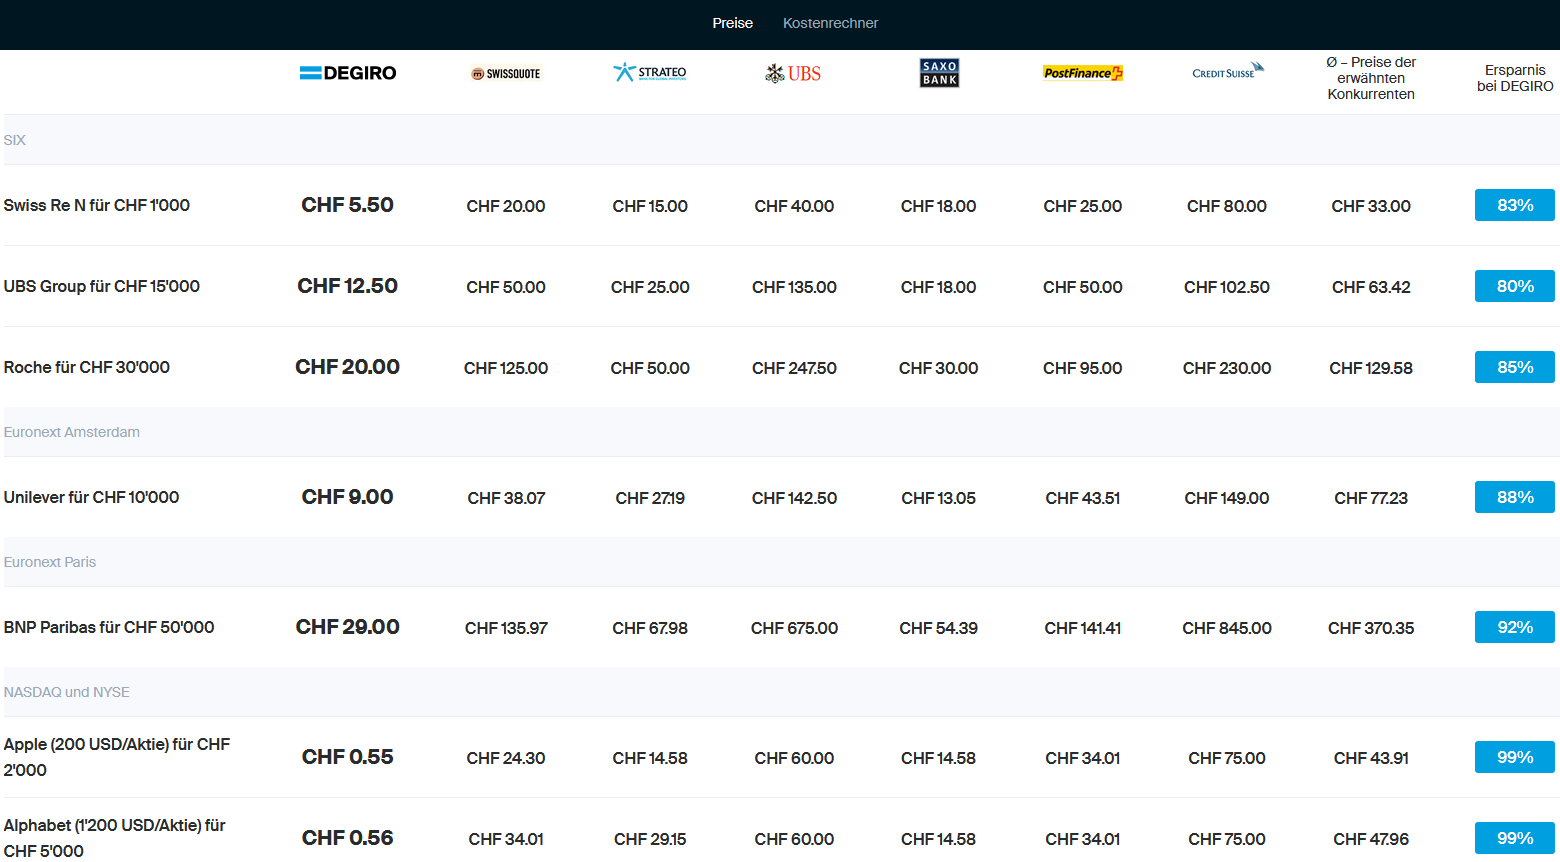
Task: Click average price CHF 33.00
Action: point(1371,206)
